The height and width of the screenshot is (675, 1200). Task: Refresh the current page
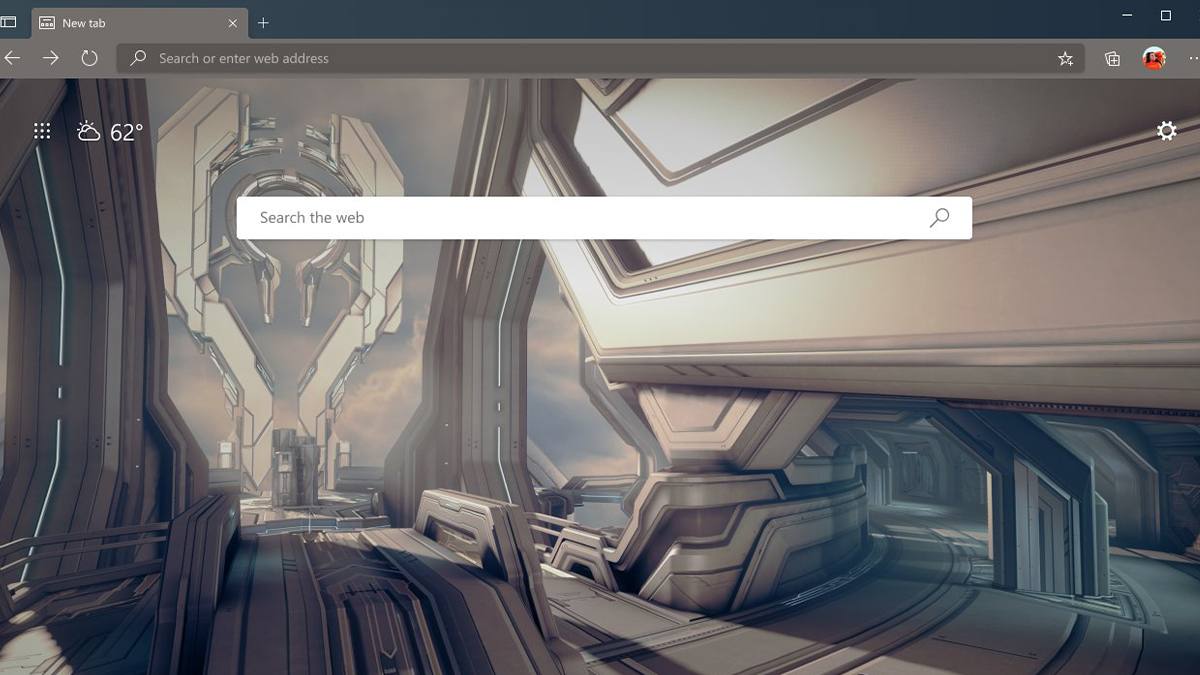click(x=89, y=58)
